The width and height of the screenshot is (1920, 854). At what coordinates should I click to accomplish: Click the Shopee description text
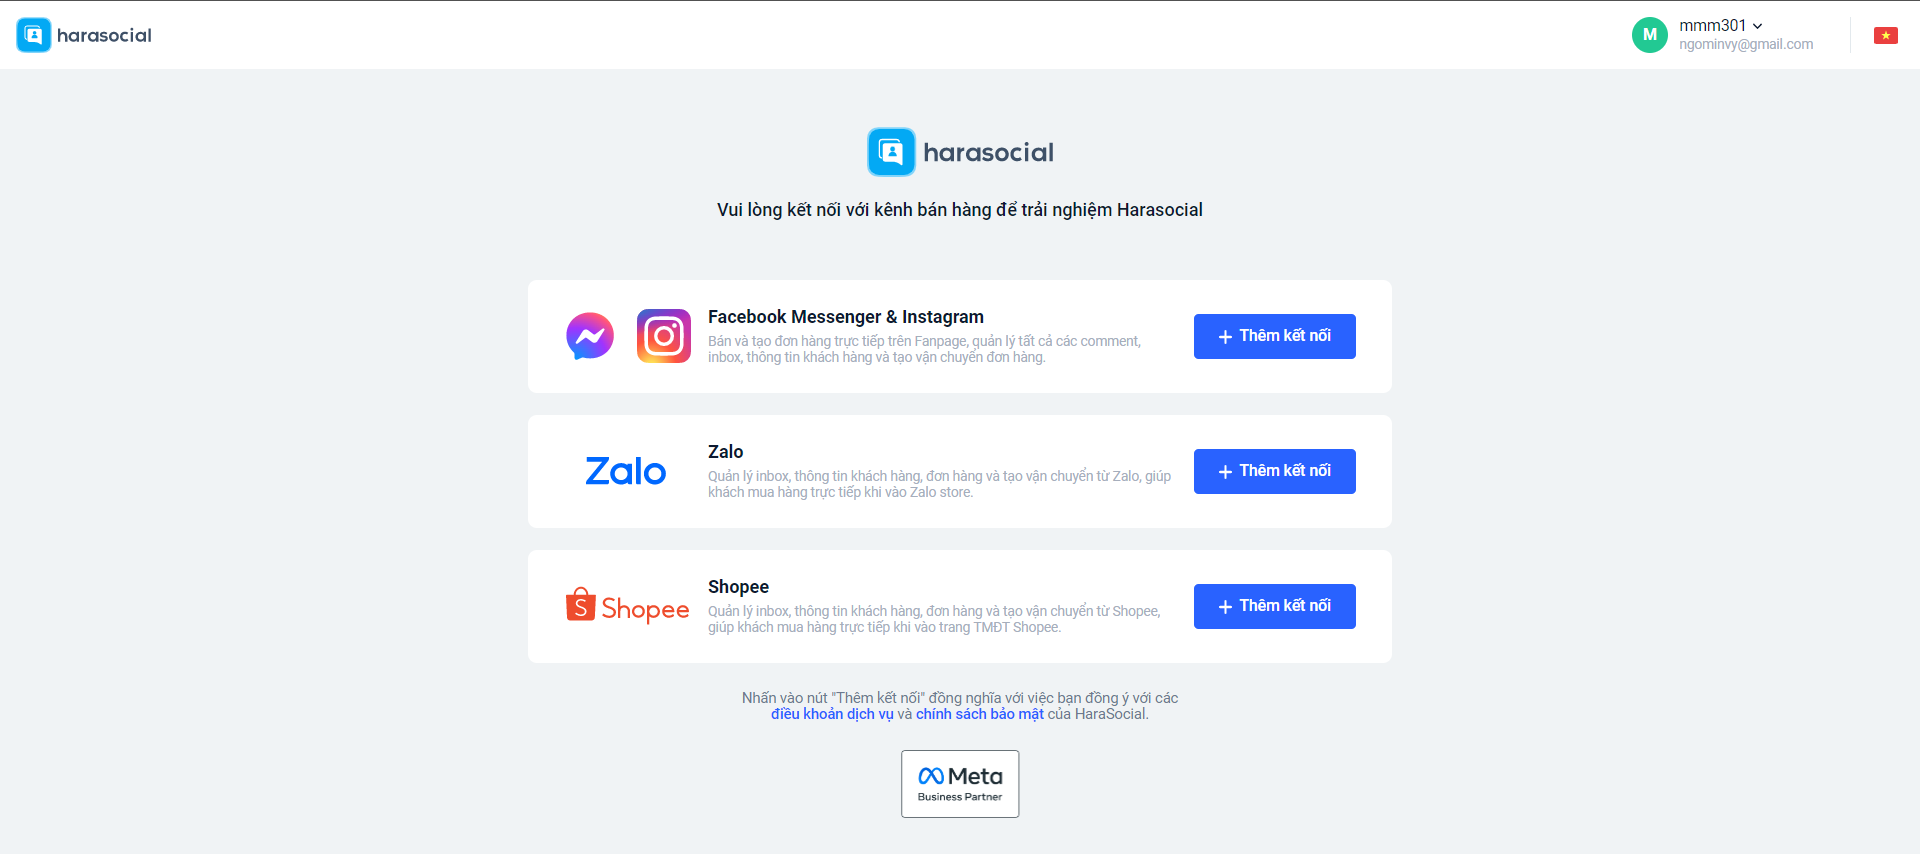click(x=934, y=619)
